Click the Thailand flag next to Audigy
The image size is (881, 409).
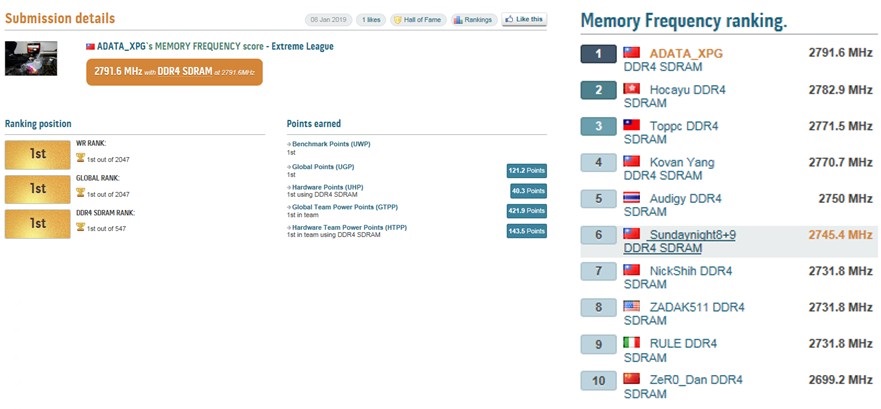point(631,198)
